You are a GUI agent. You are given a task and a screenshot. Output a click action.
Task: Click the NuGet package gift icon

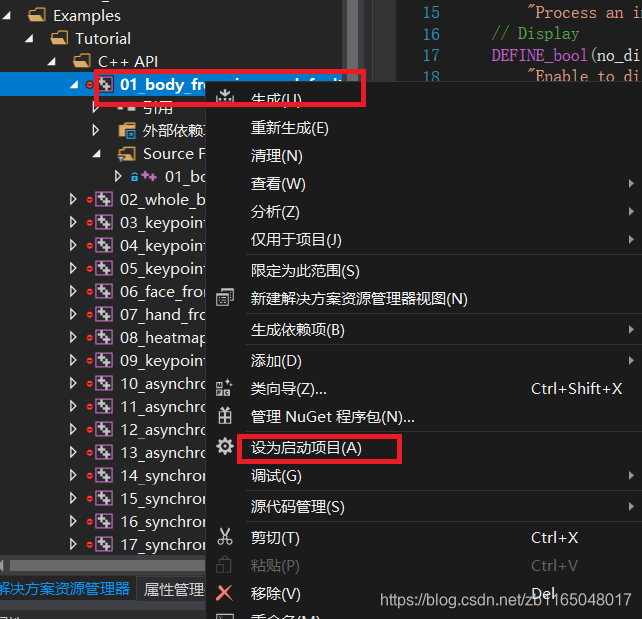pos(225,416)
